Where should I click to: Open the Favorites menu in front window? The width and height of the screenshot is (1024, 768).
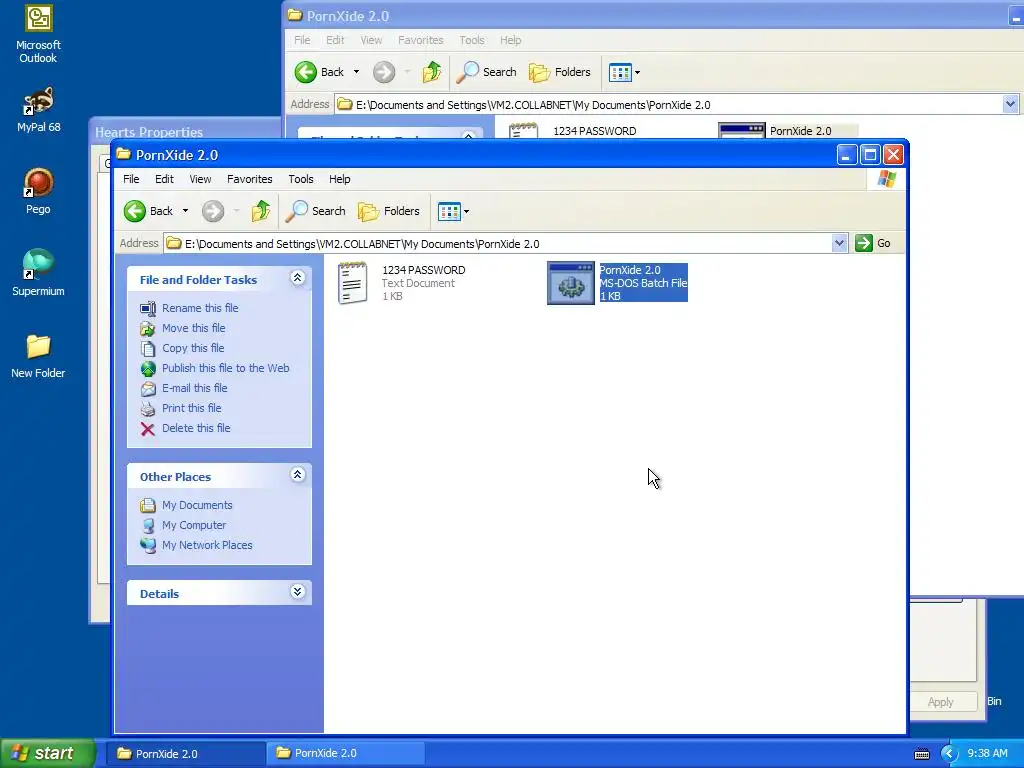coord(249,179)
